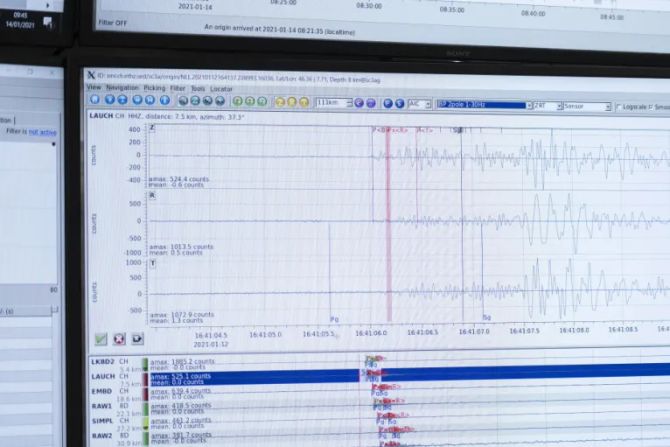Screen dimensions: 670x447
Task: Click the green checkmark confirm icon
Action: pyautogui.click(x=101, y=339)
